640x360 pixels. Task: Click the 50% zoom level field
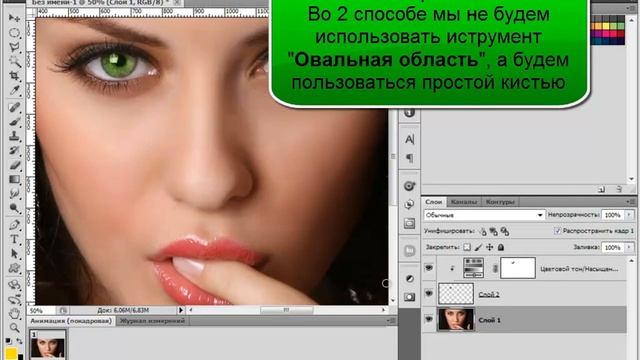[x=41, y=310]
